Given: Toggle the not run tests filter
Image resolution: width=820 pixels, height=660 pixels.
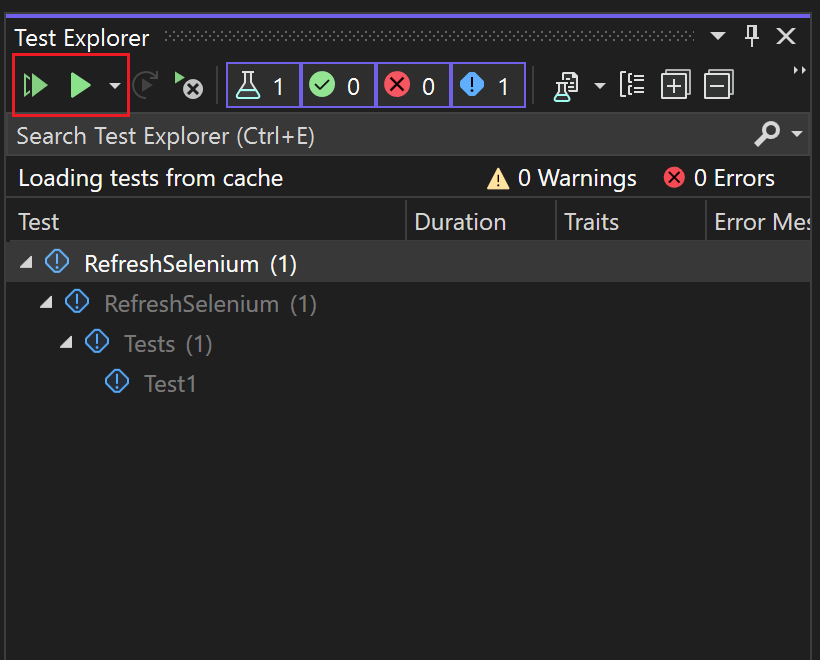Looking at the screenshot, I should coord(488,85).
